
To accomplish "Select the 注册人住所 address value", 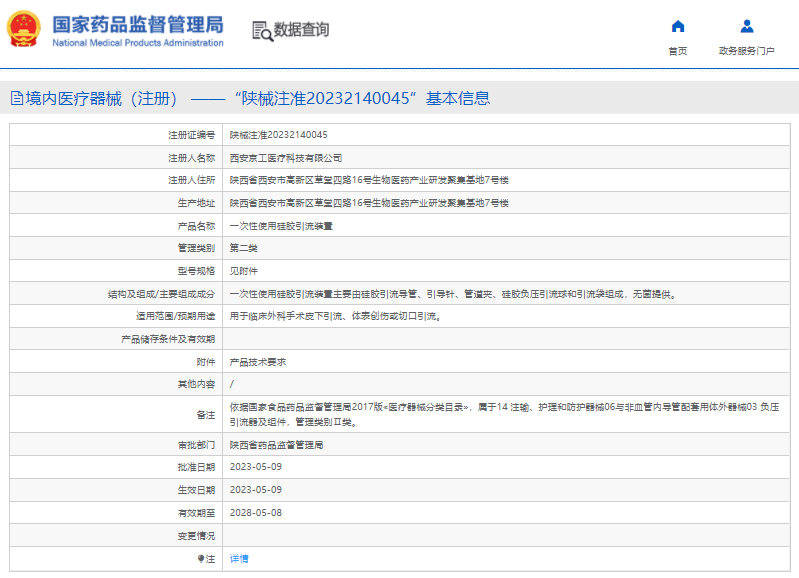I will (369, 180).
